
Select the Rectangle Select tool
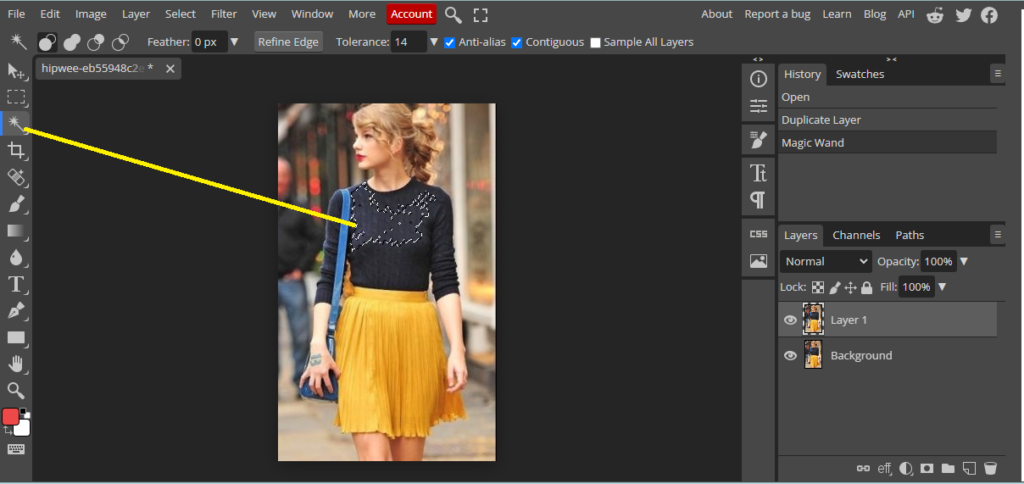(16, 97)
